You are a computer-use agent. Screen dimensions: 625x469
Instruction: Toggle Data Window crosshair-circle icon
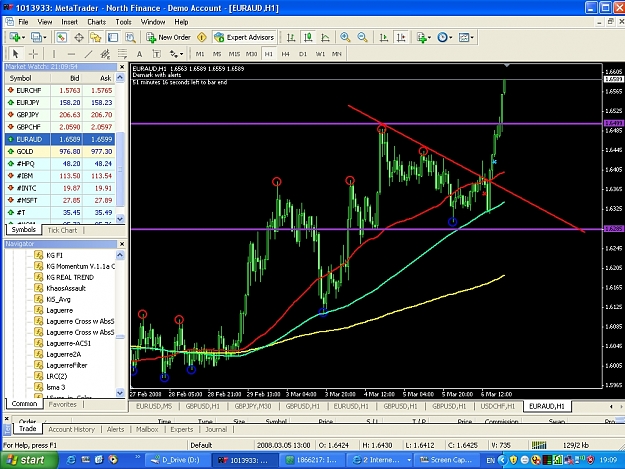pyautogui.click(x=79, y=37)
